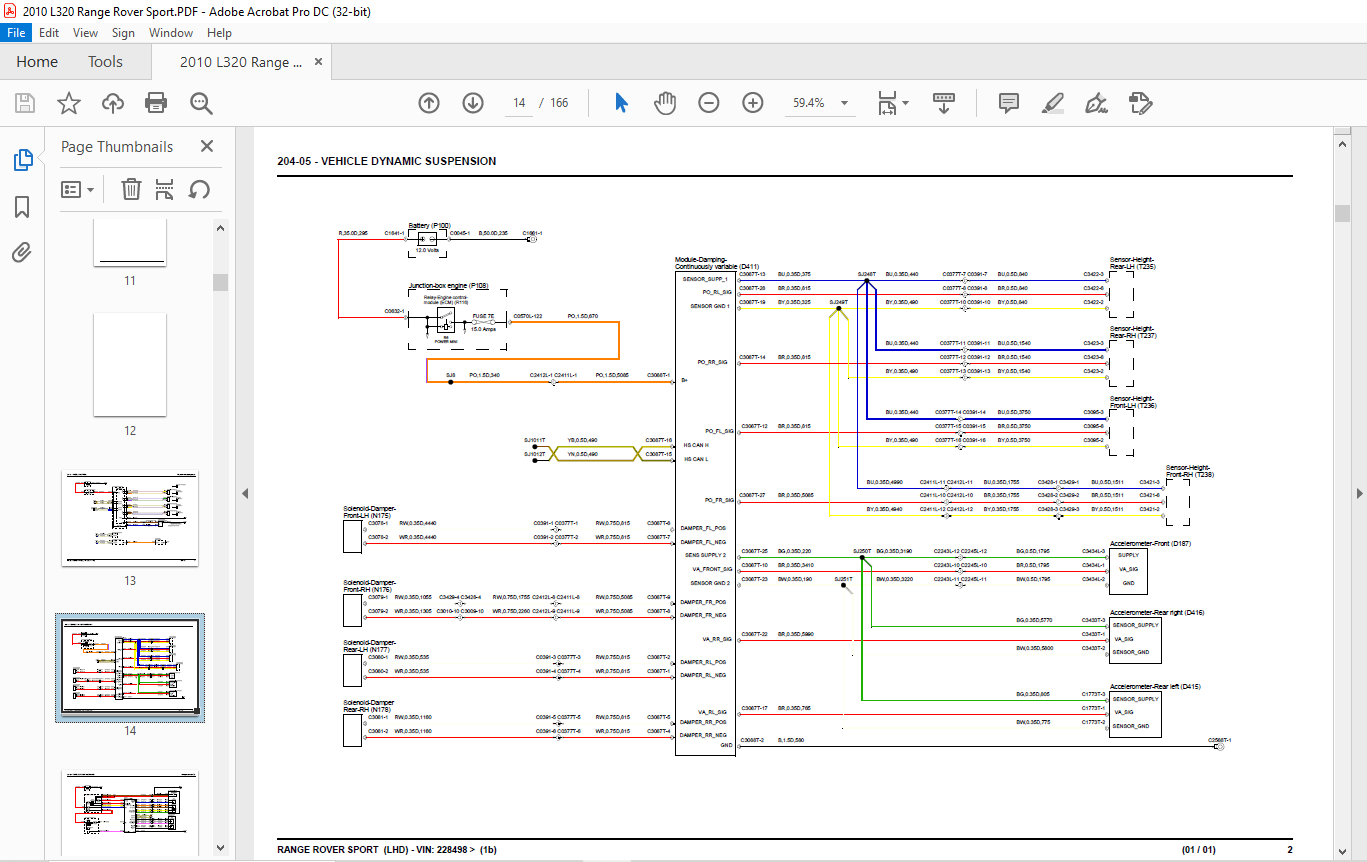Click 'Junction-box engine (P108)' label
The width and height of the screenshot is (1367, 862).
(x=448, y=286)
